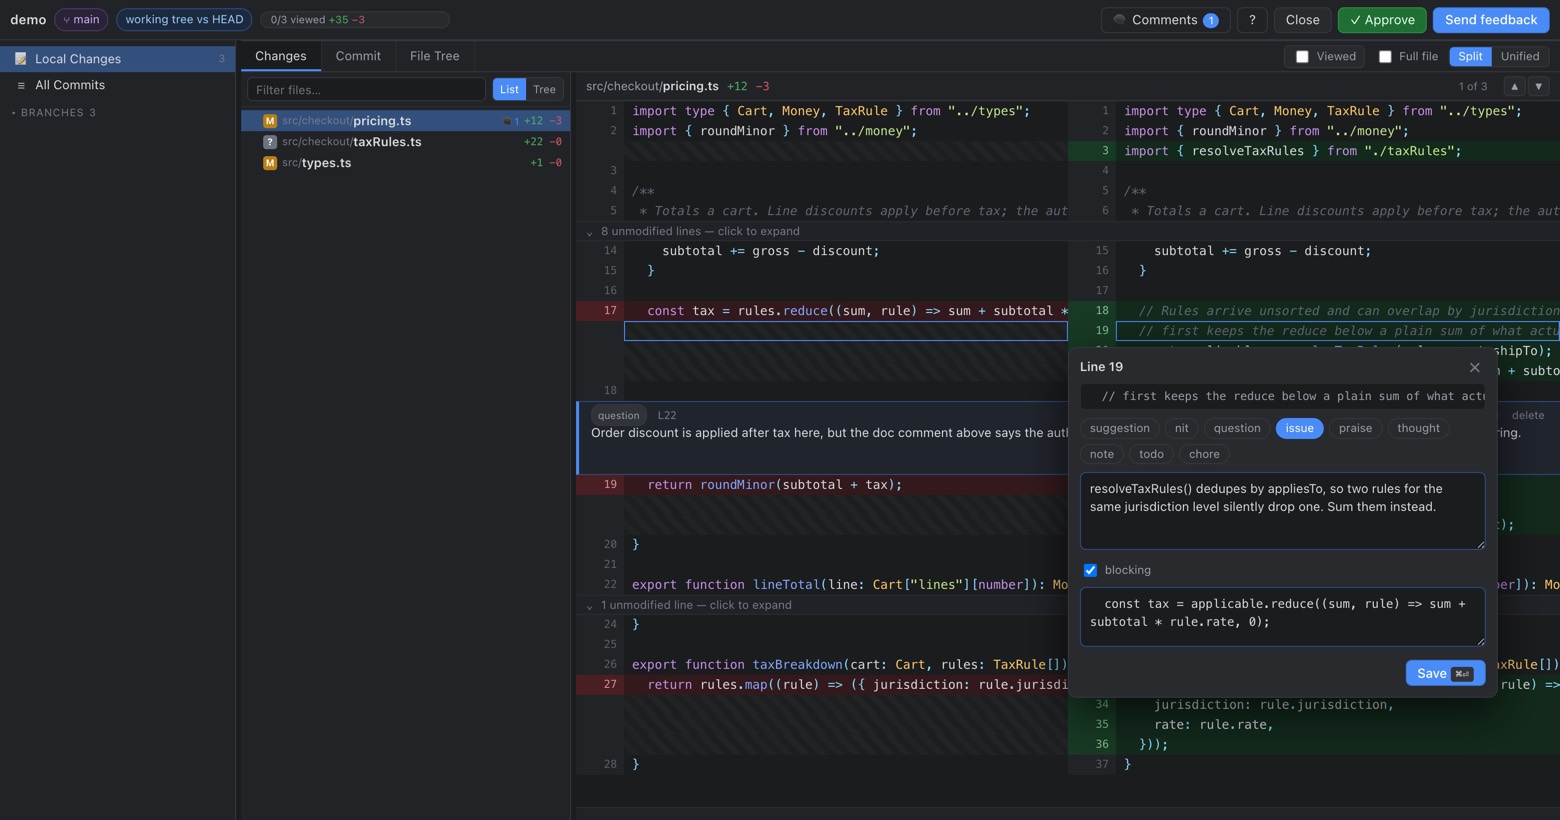The image size is (1560, 820).
Task: Click the Local Changes notepad icon
Action: (x=21, y=59)
